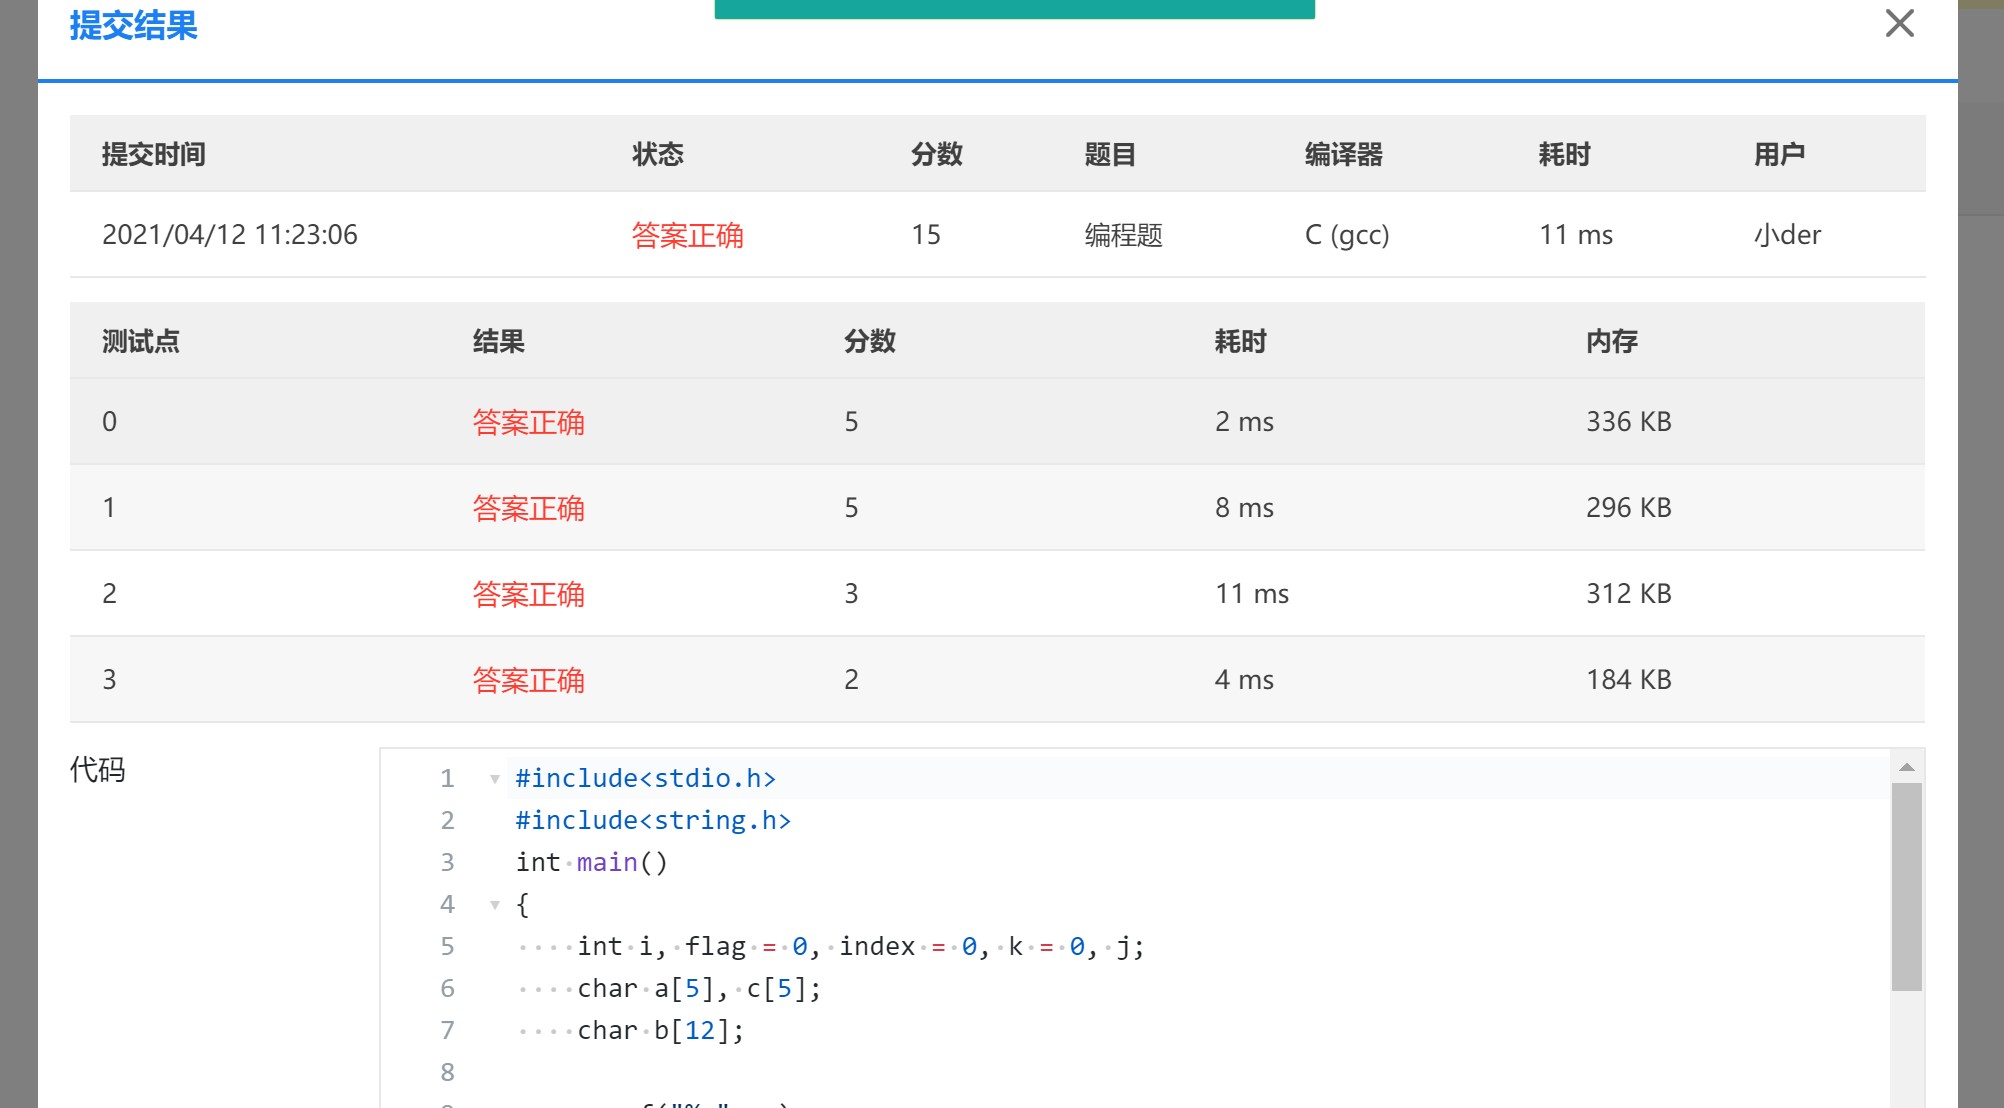This screenshot has height=1108, width=2004.
Task: Place the cursor in the char b[12] code line
Action: [660, 1031]
